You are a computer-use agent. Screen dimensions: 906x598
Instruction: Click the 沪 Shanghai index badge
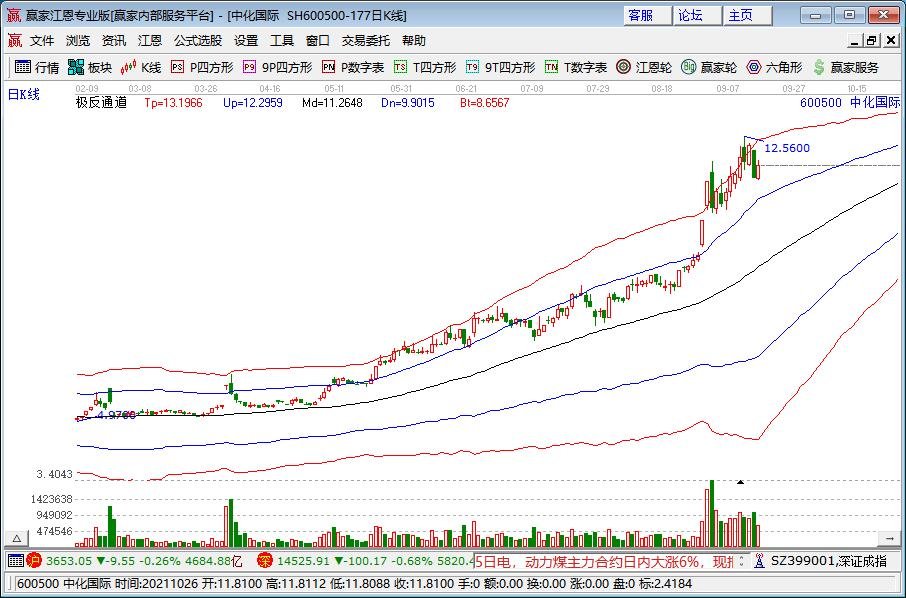tap(34, 560)
